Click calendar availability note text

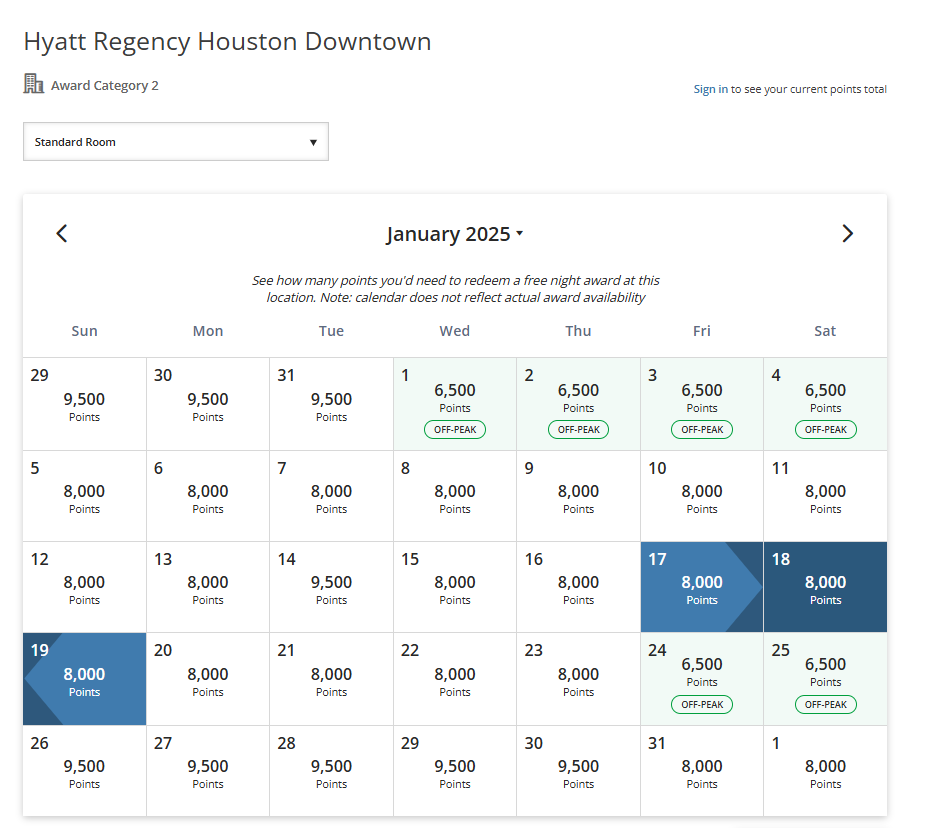[x=456, y=288]
